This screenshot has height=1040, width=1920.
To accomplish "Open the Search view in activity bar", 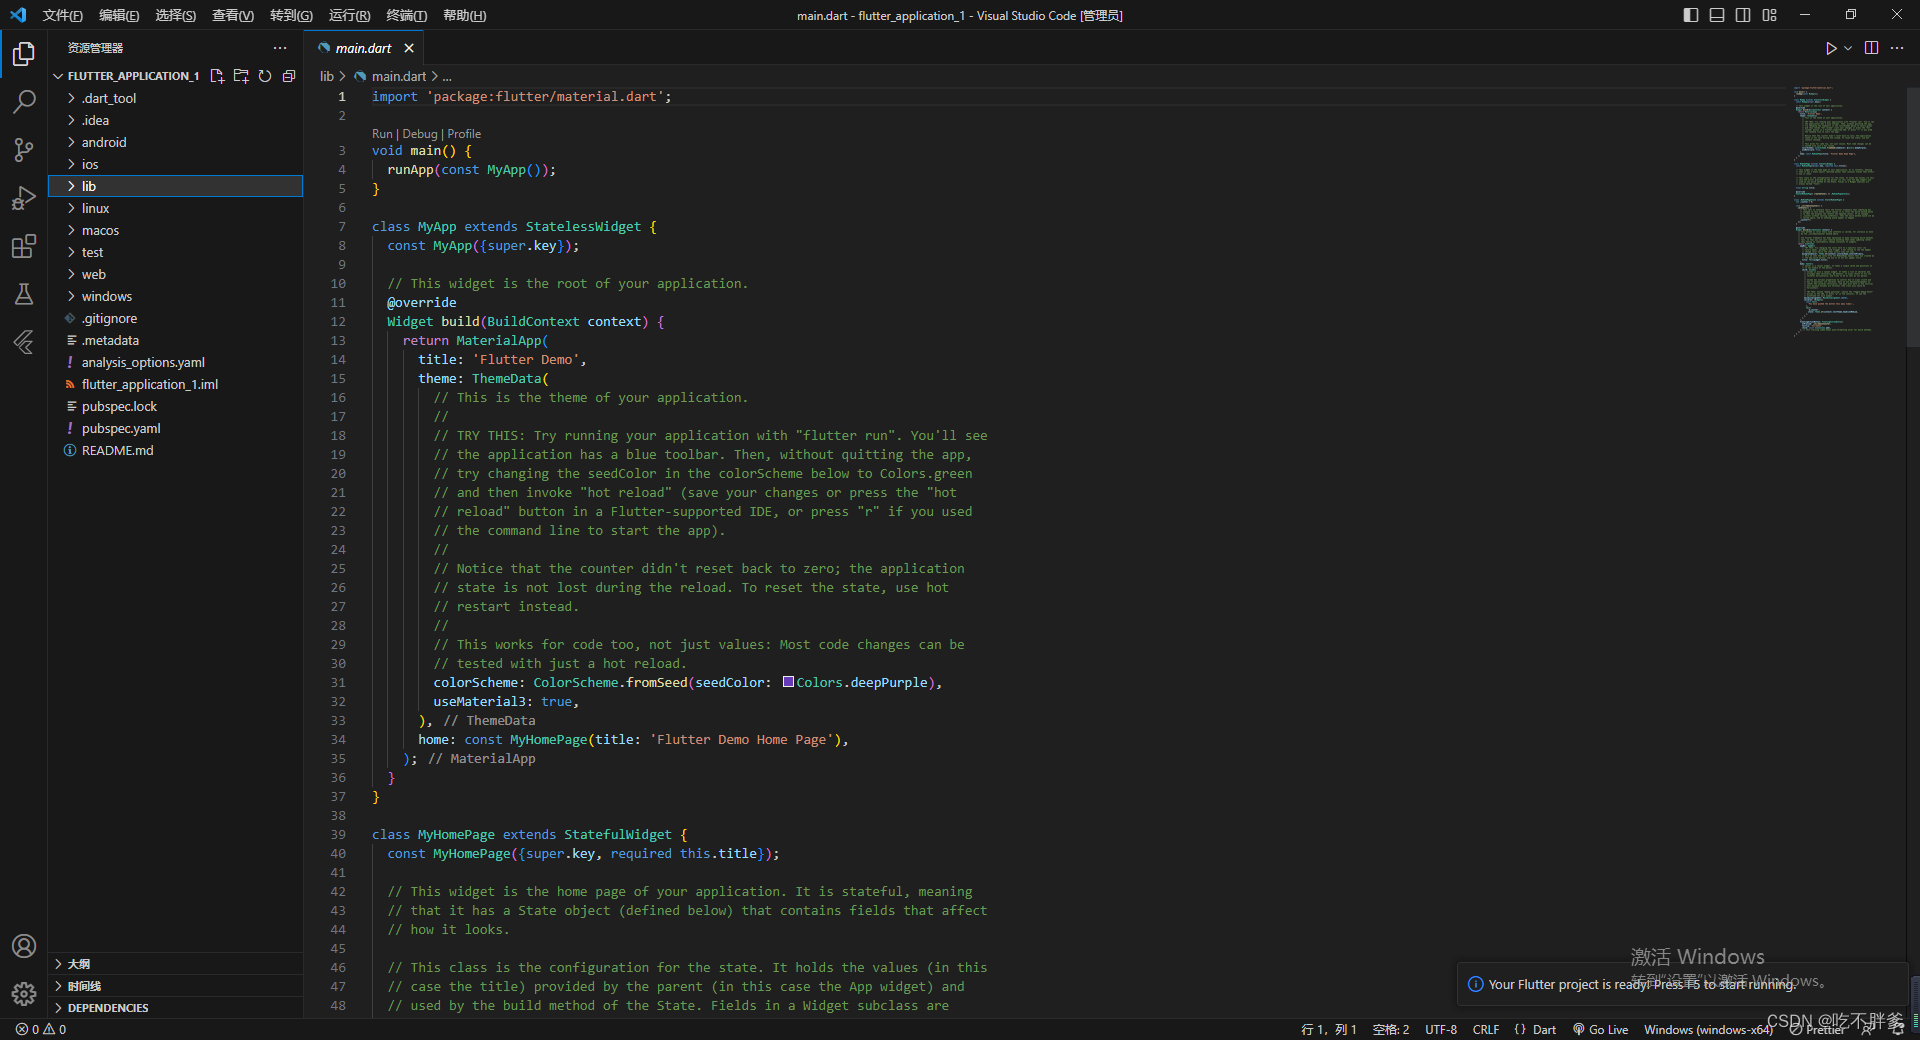I will (x=24, y=102).
